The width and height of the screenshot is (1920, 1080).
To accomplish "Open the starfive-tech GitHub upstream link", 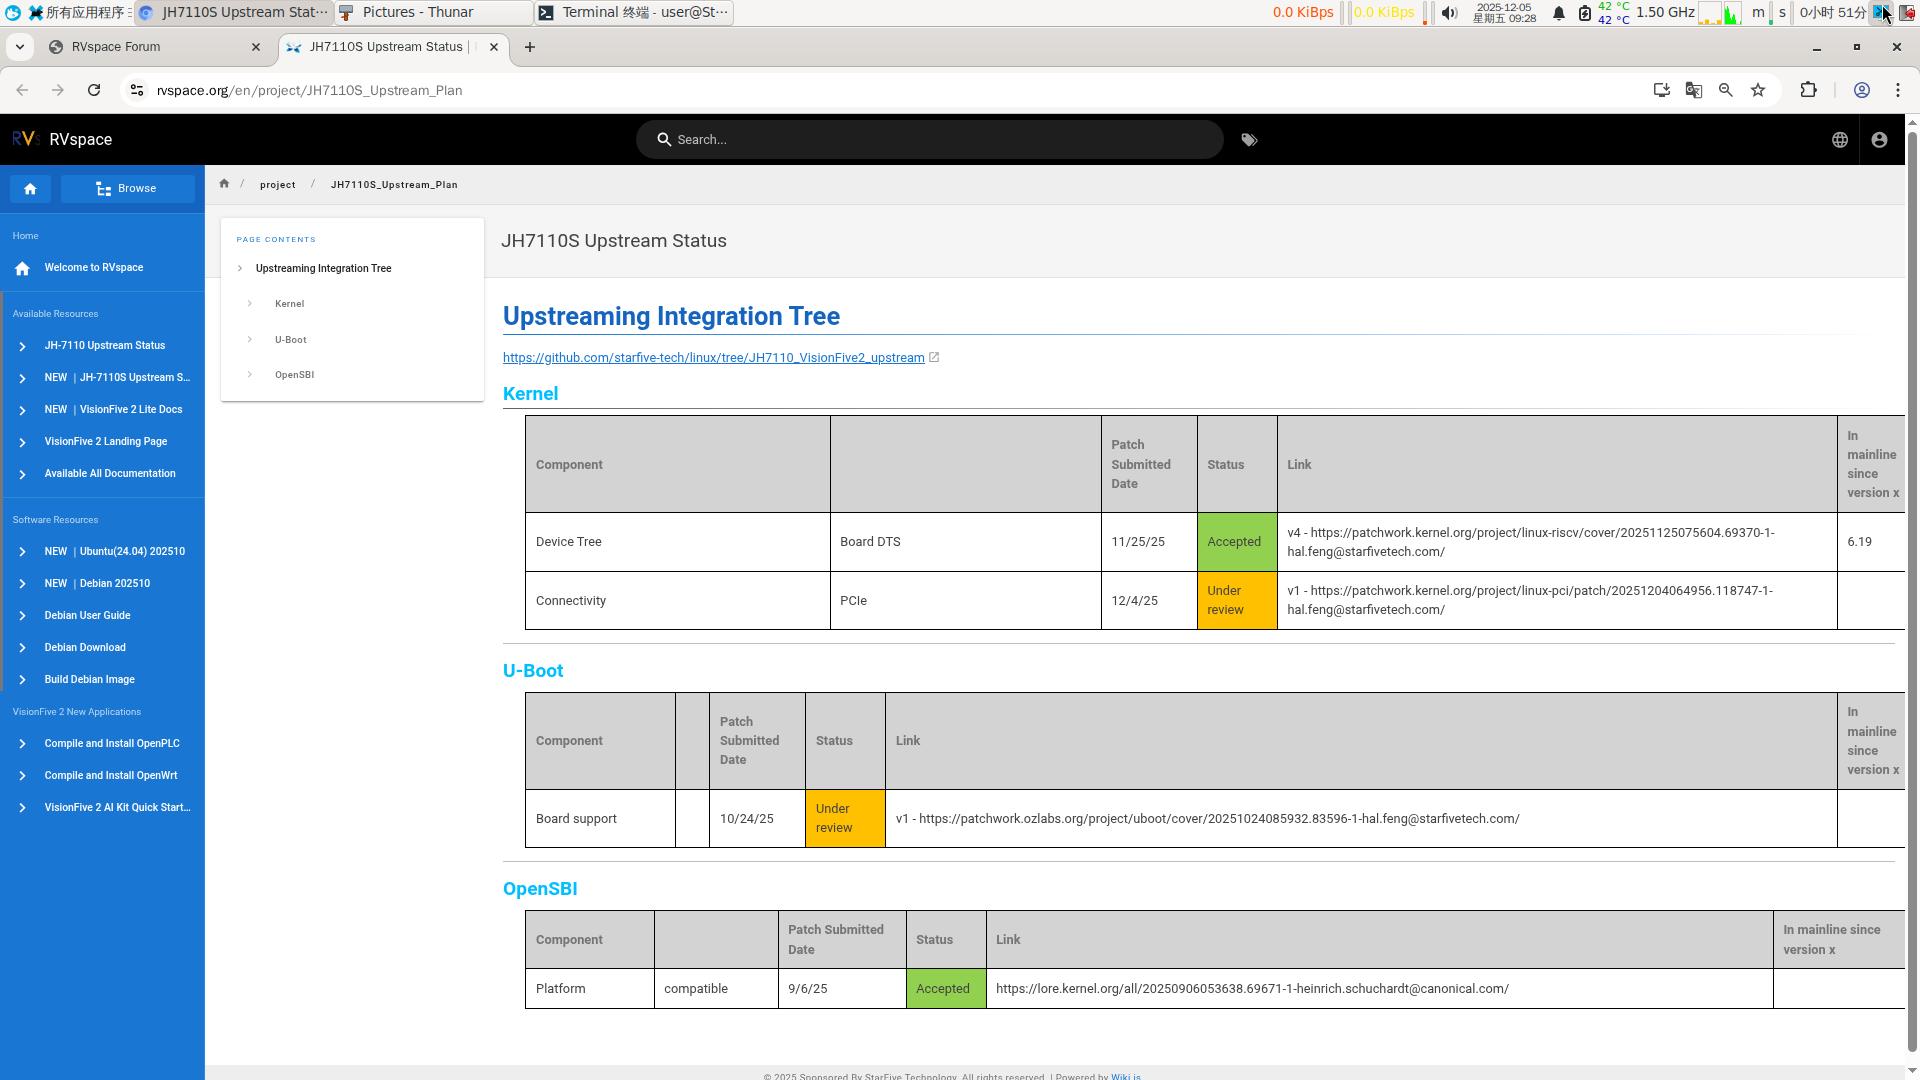I will [713, 358].
